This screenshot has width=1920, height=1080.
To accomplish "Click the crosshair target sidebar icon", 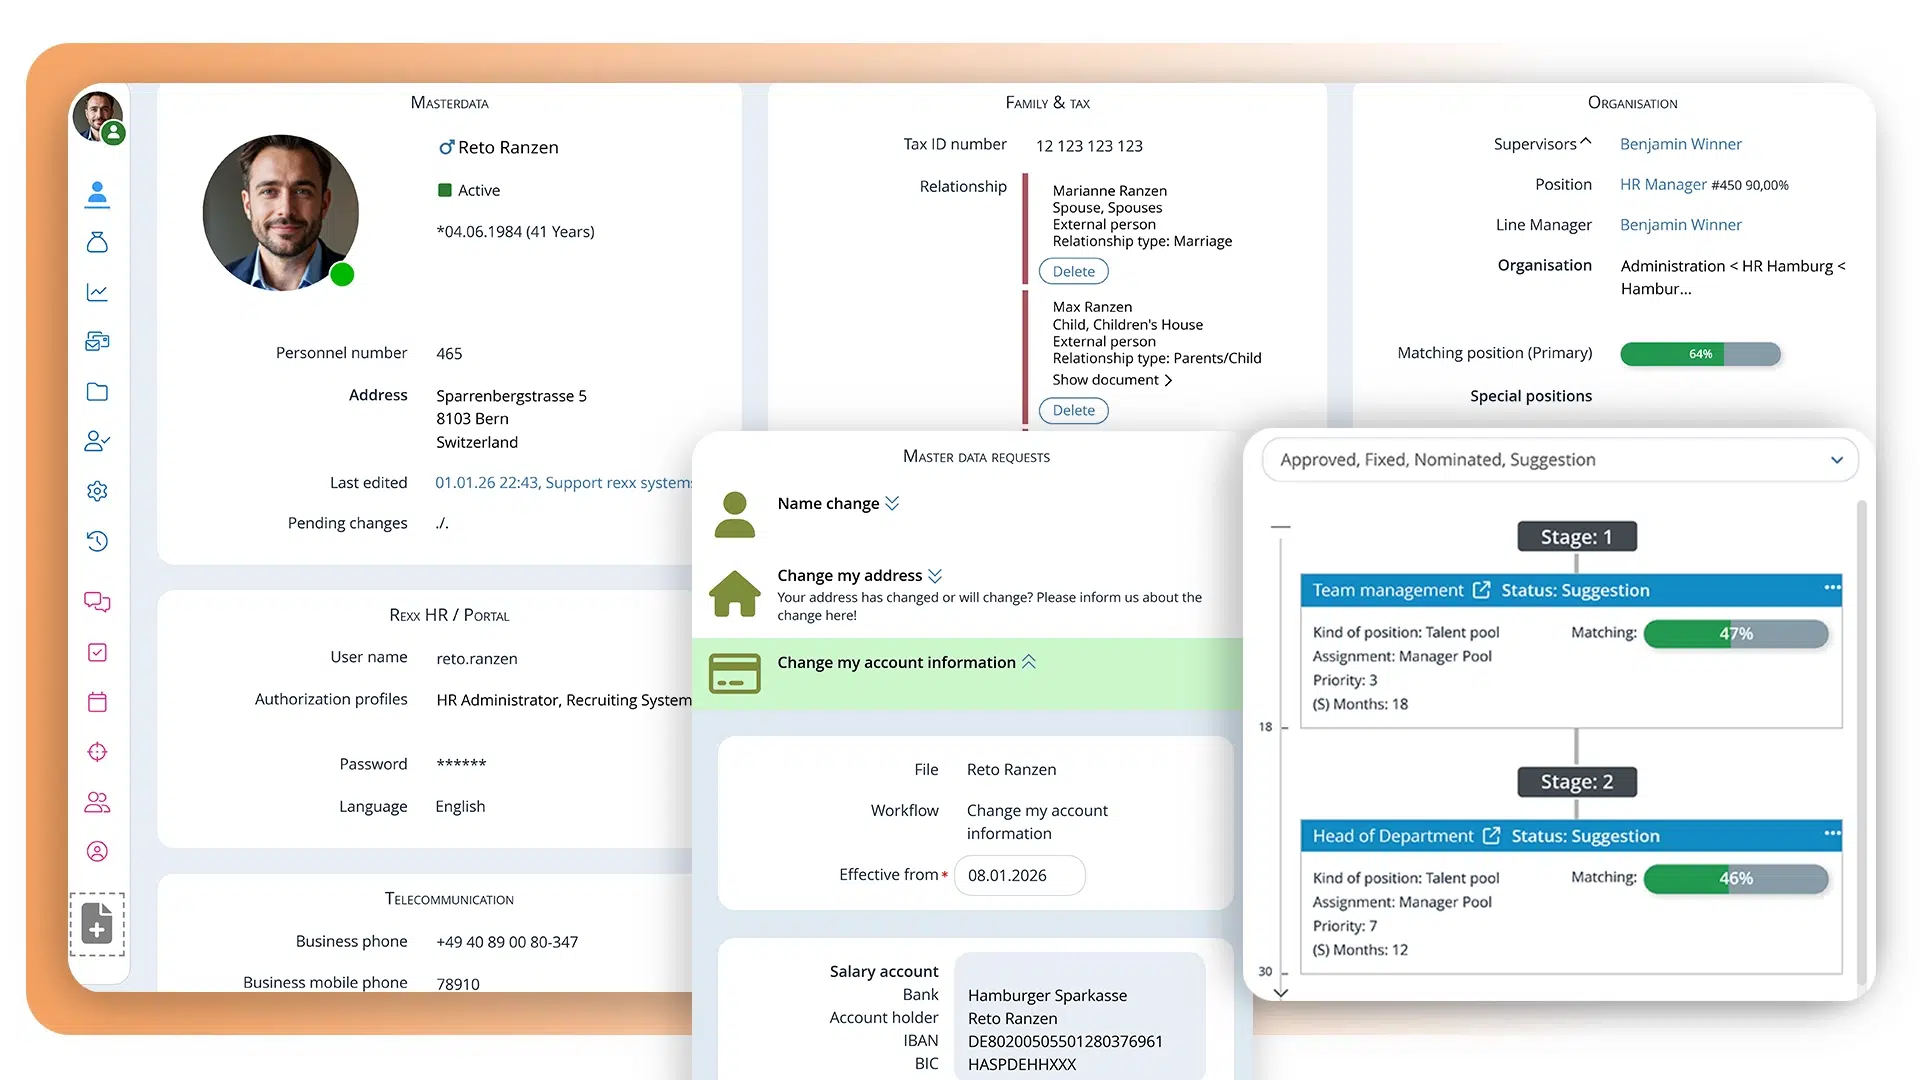I will click(97, 752).
